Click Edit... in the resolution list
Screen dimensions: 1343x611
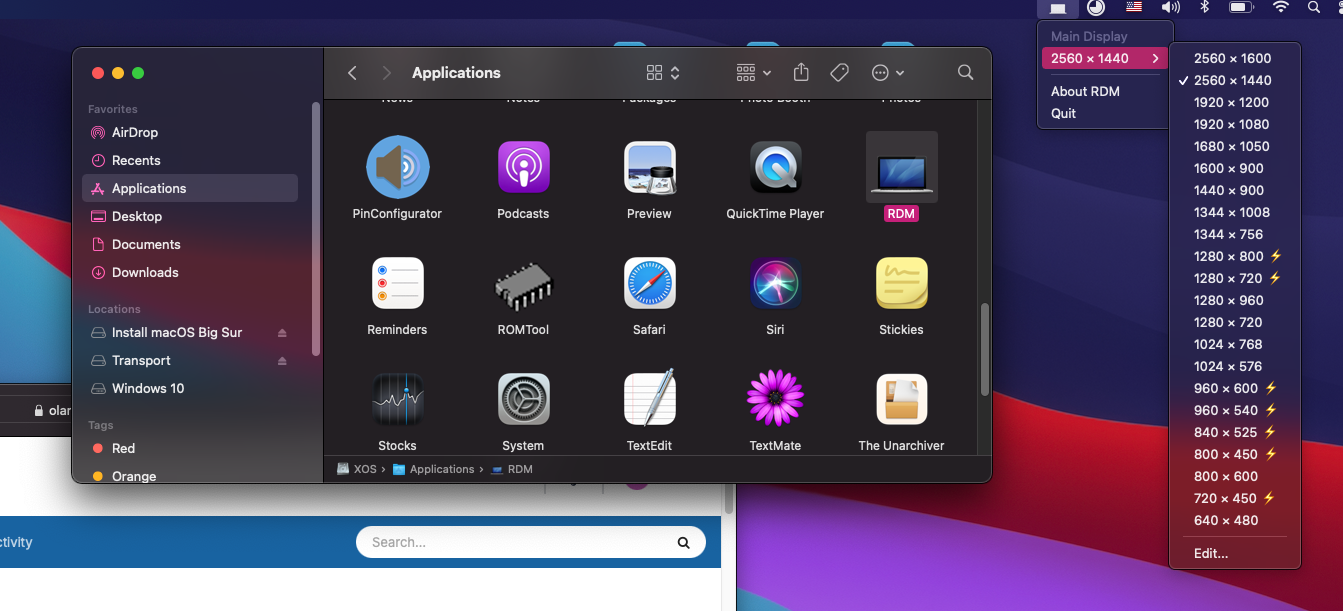pos(1210,553)
